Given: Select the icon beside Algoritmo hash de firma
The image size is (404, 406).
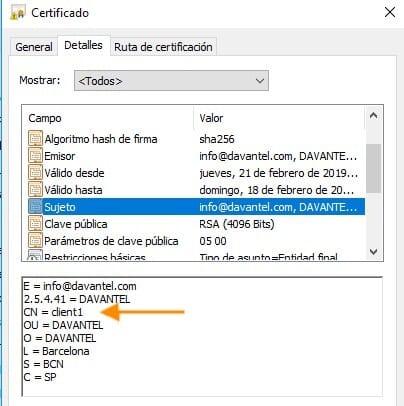Looking at the screenshot, I should point(35,139).
